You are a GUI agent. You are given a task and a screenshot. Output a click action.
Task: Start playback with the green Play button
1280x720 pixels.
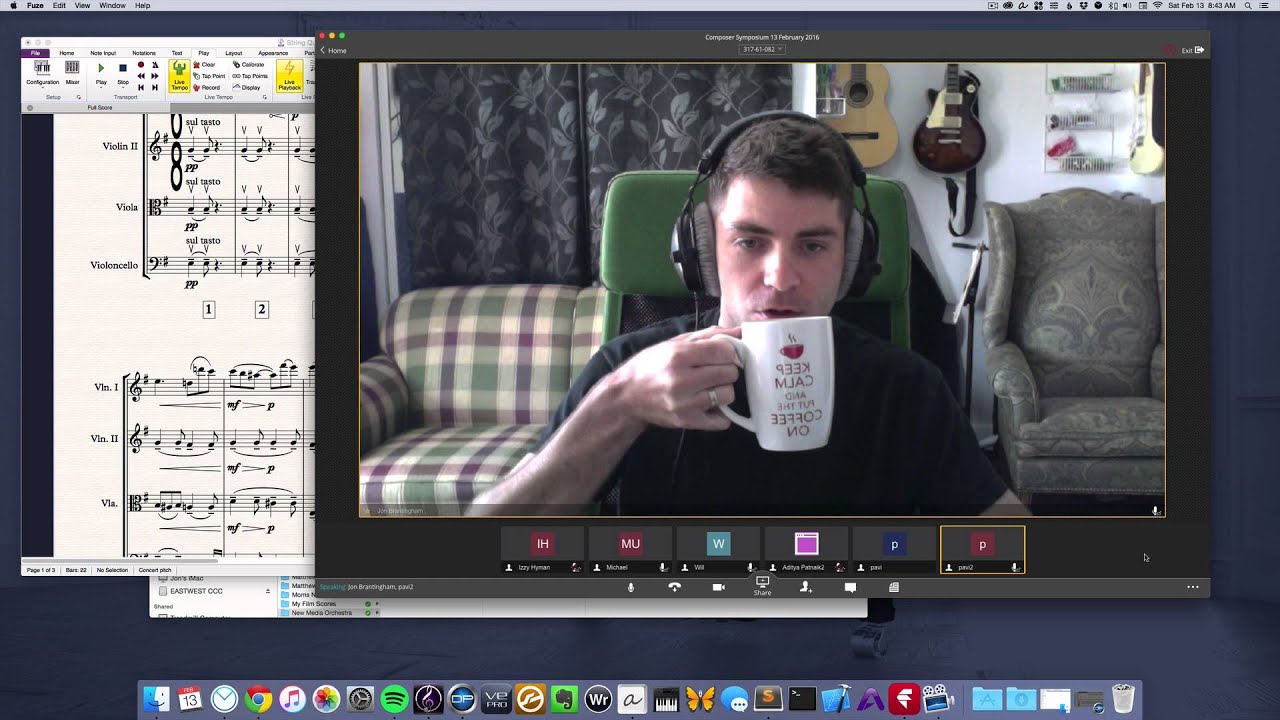click(101, 68)
